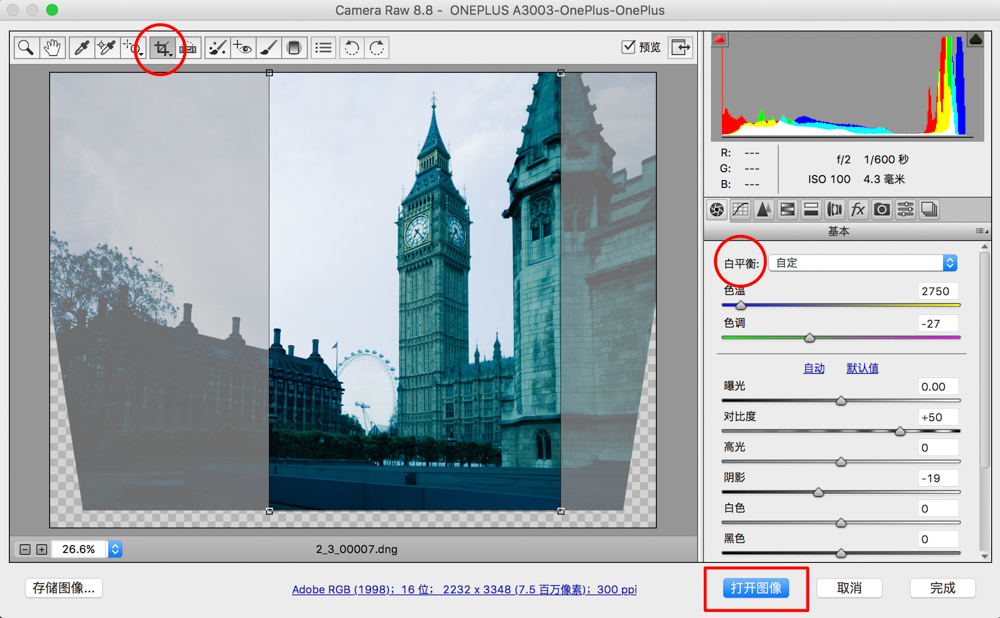The width and height of the screenshot is (1000, 618).
Task: Click the 色温 temperature slider handle
Action: pyautogui.click(x=740, y=305)
